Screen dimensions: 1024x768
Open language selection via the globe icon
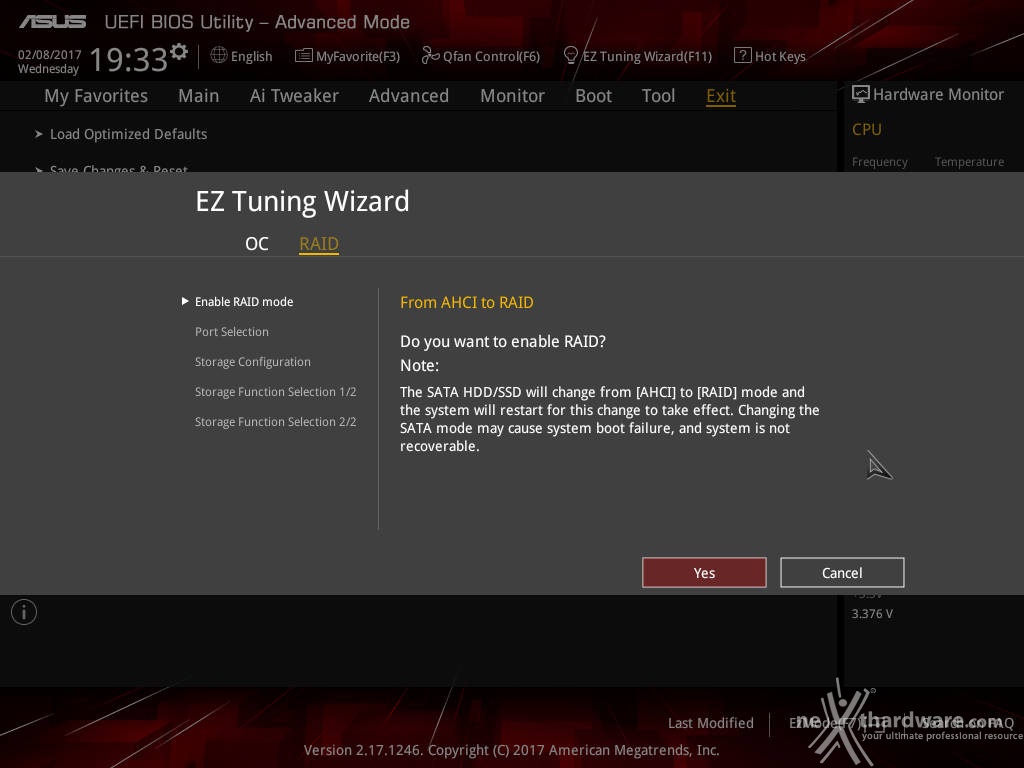pos(219,56)
